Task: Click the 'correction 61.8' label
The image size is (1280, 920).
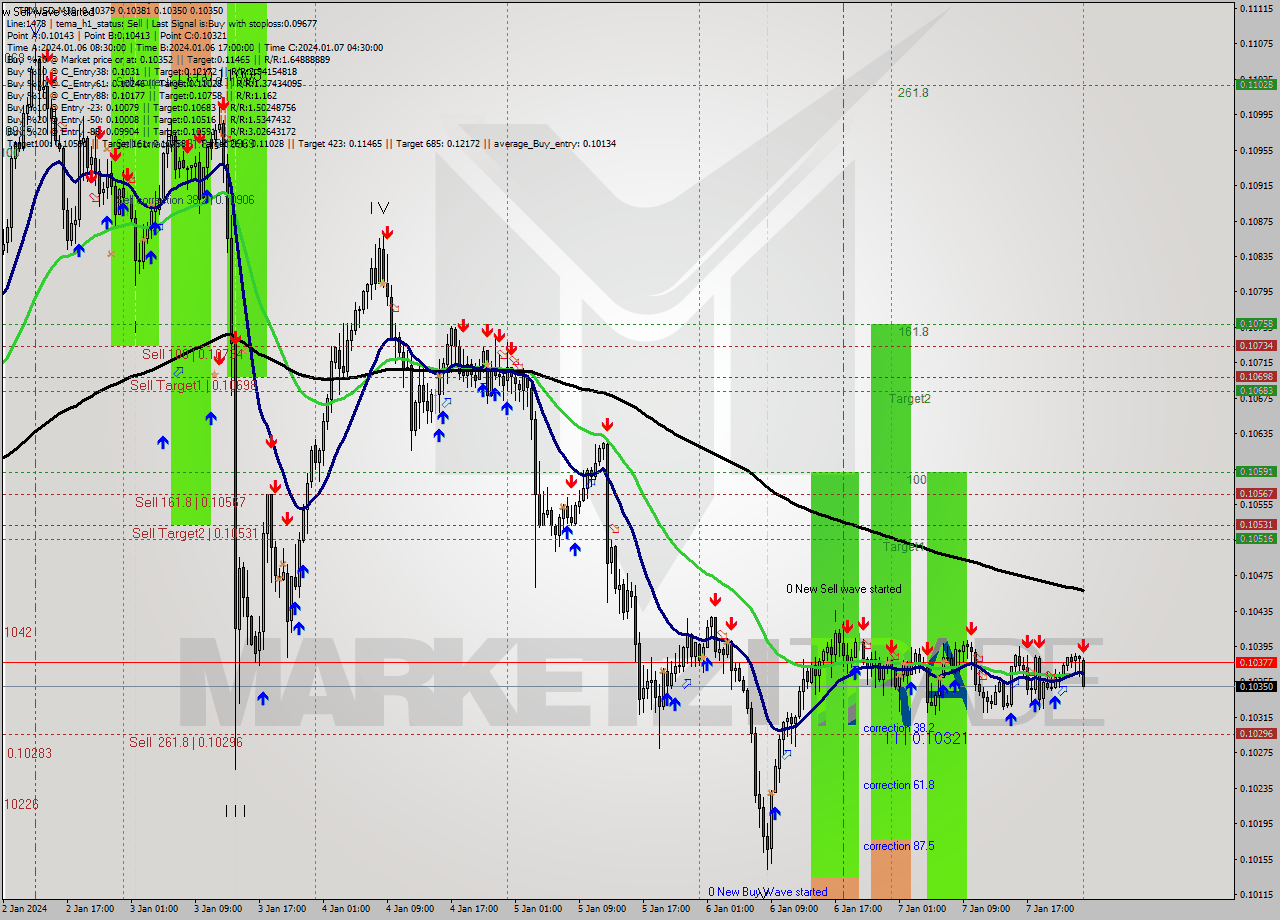Action: (x=898, y=785)
